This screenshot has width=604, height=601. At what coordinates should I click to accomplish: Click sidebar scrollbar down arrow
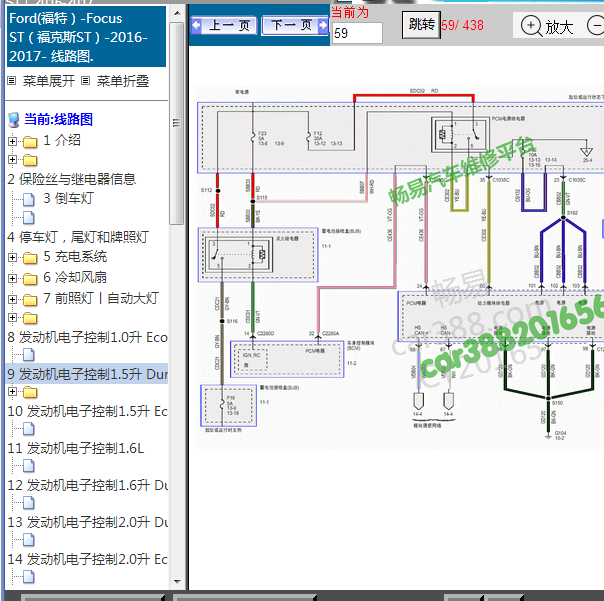tap(177, 582)
